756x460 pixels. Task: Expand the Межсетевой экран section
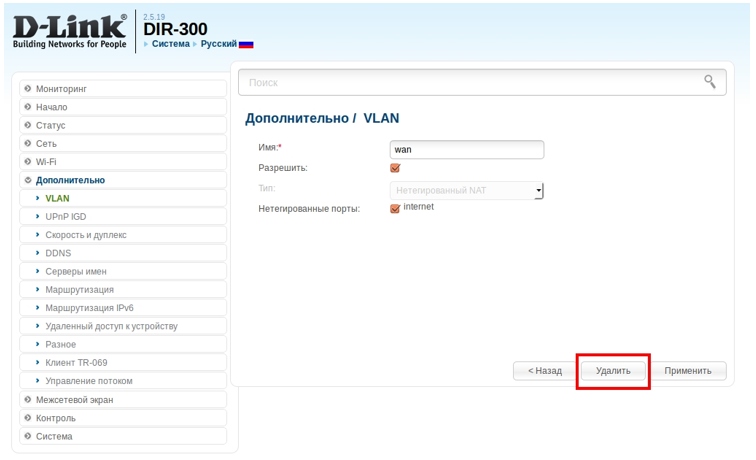[73, 399]
